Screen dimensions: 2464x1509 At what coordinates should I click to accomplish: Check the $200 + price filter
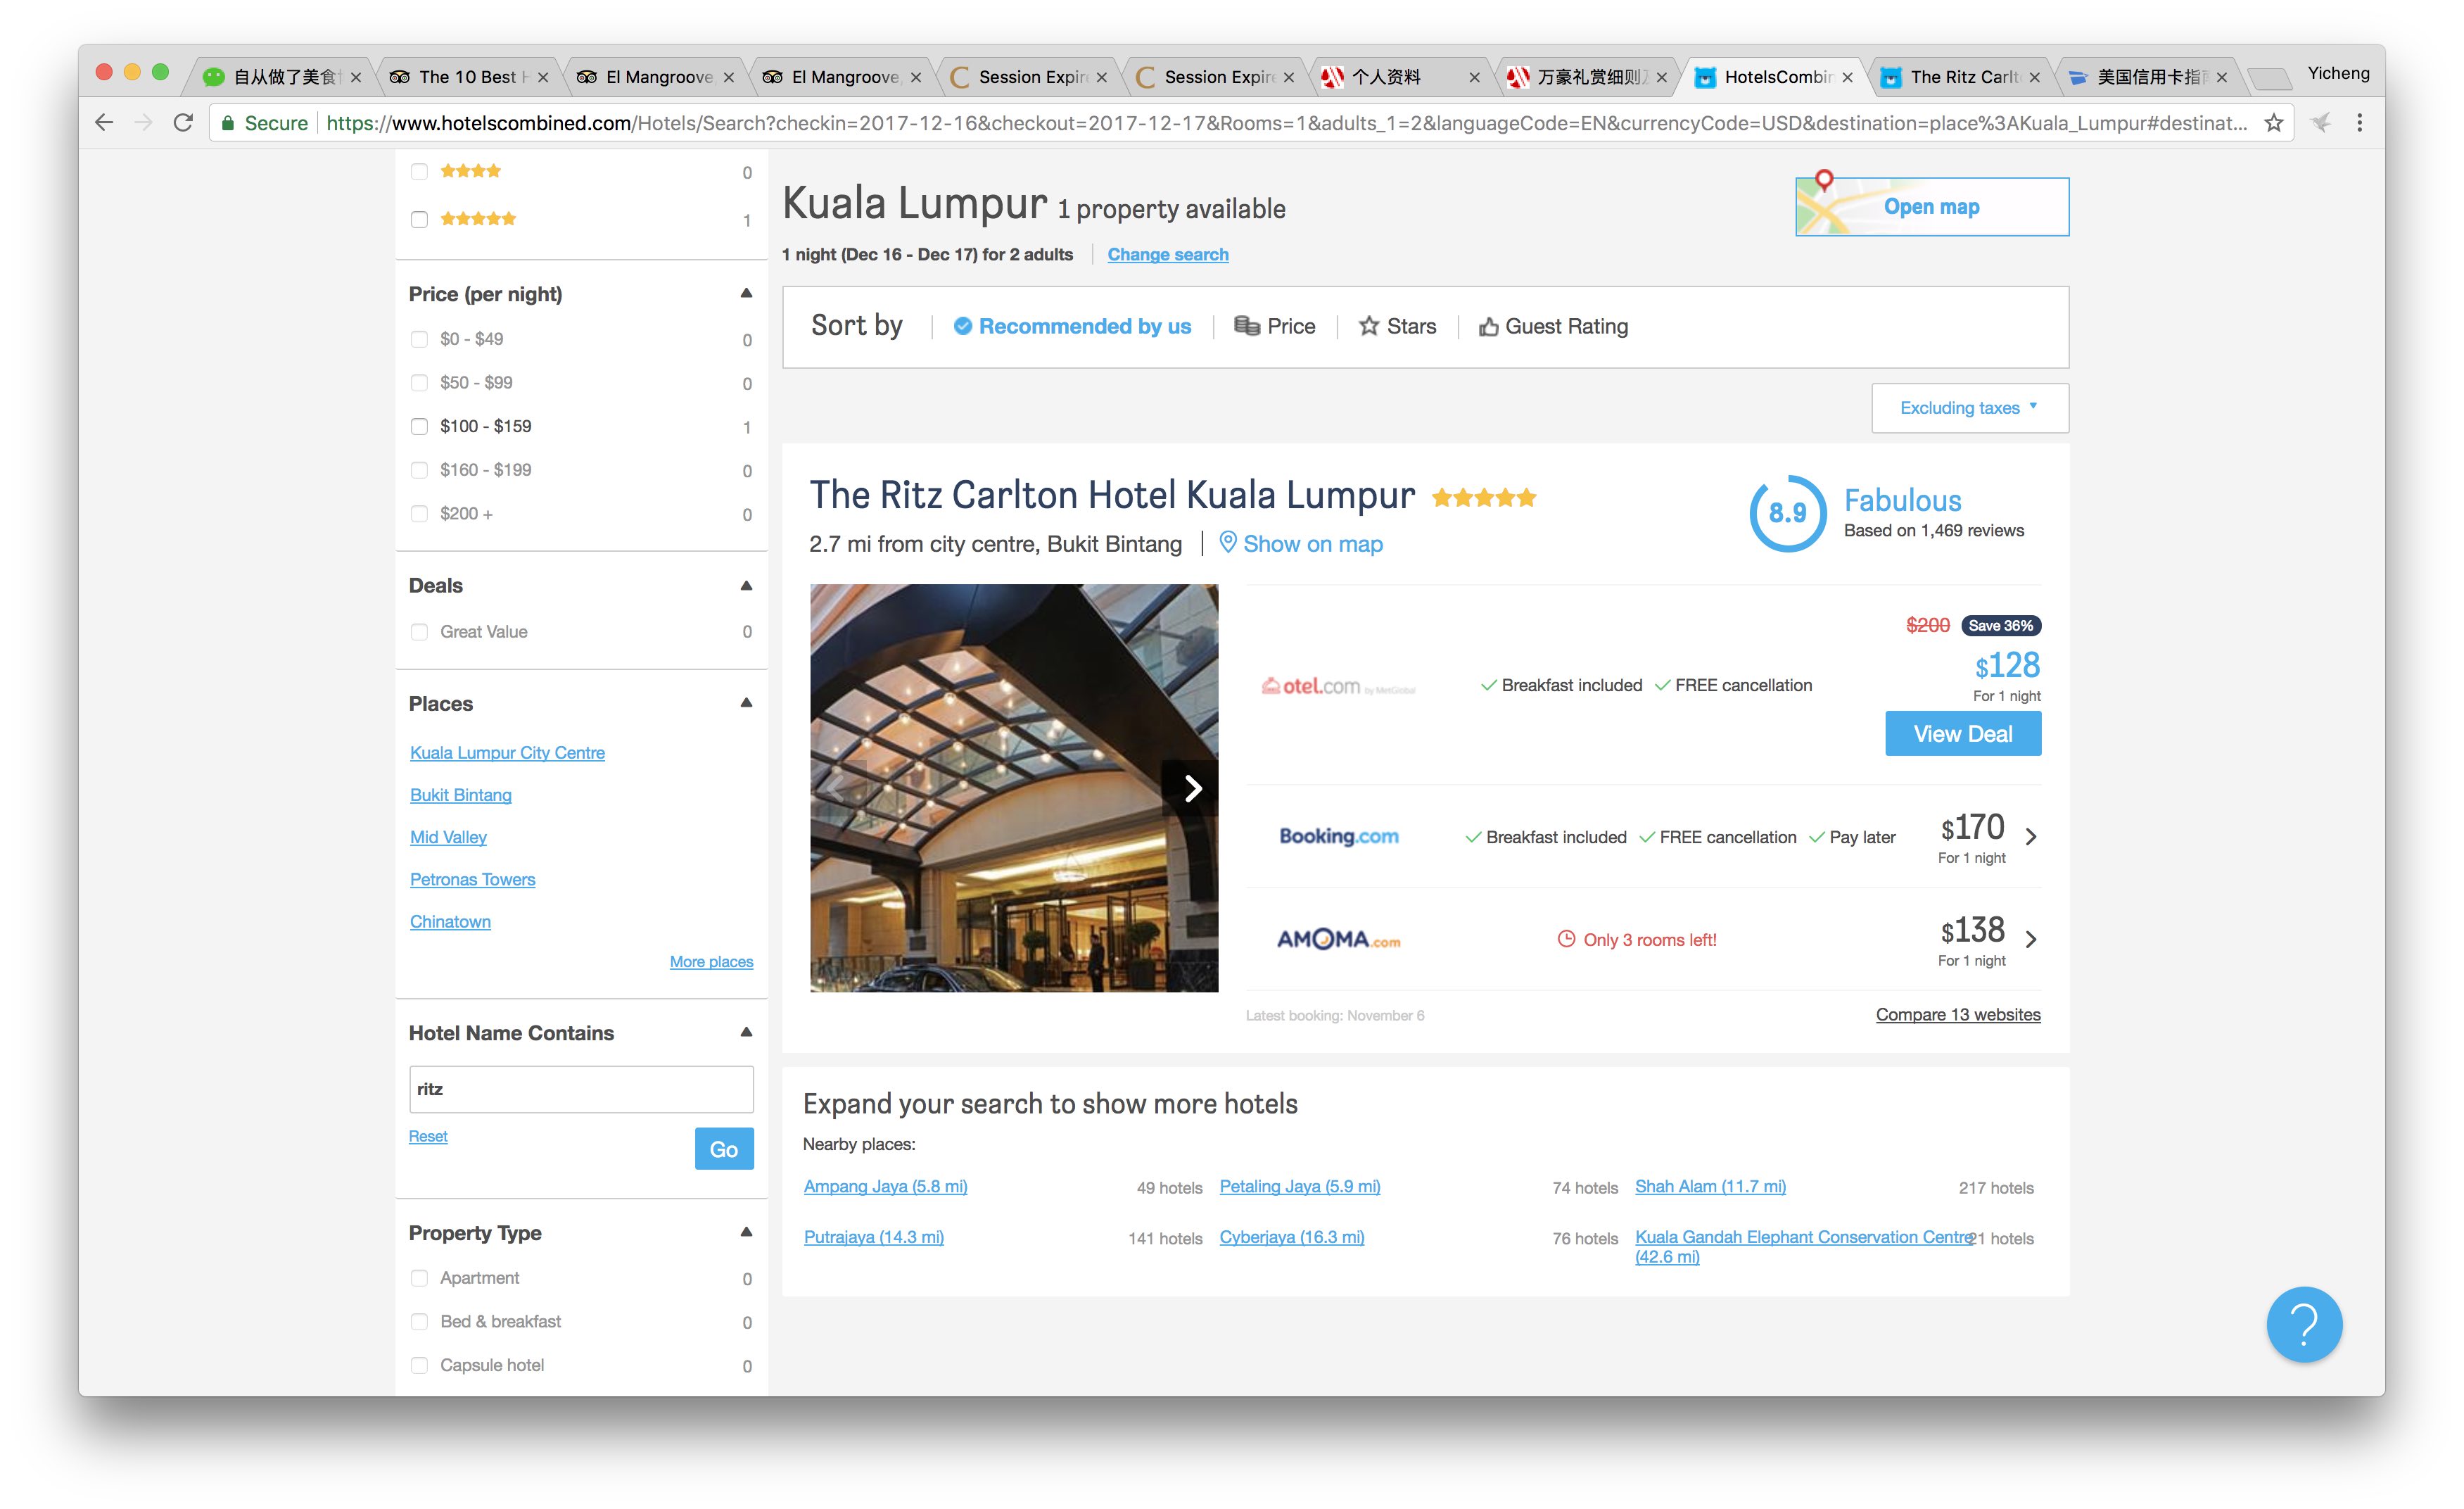(419, 514)
